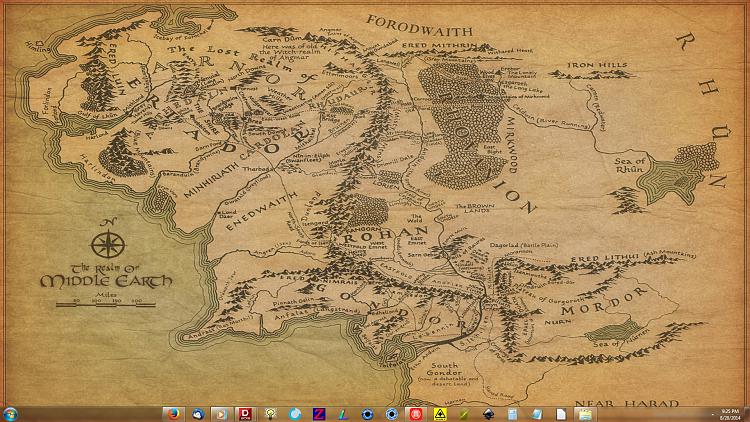
Task: Launch Inkscape black diamond taskbar icon
Action: [x=488, y=414]
